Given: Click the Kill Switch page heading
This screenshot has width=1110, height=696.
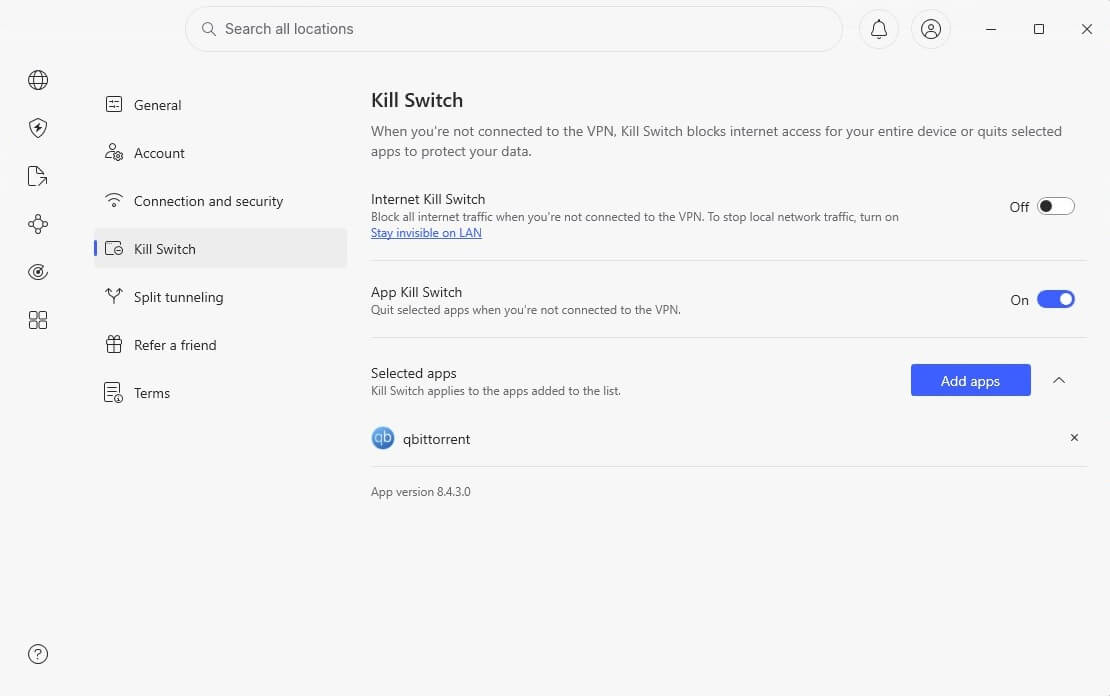Looking at the screenshot, I should click(x=417, y=101).
